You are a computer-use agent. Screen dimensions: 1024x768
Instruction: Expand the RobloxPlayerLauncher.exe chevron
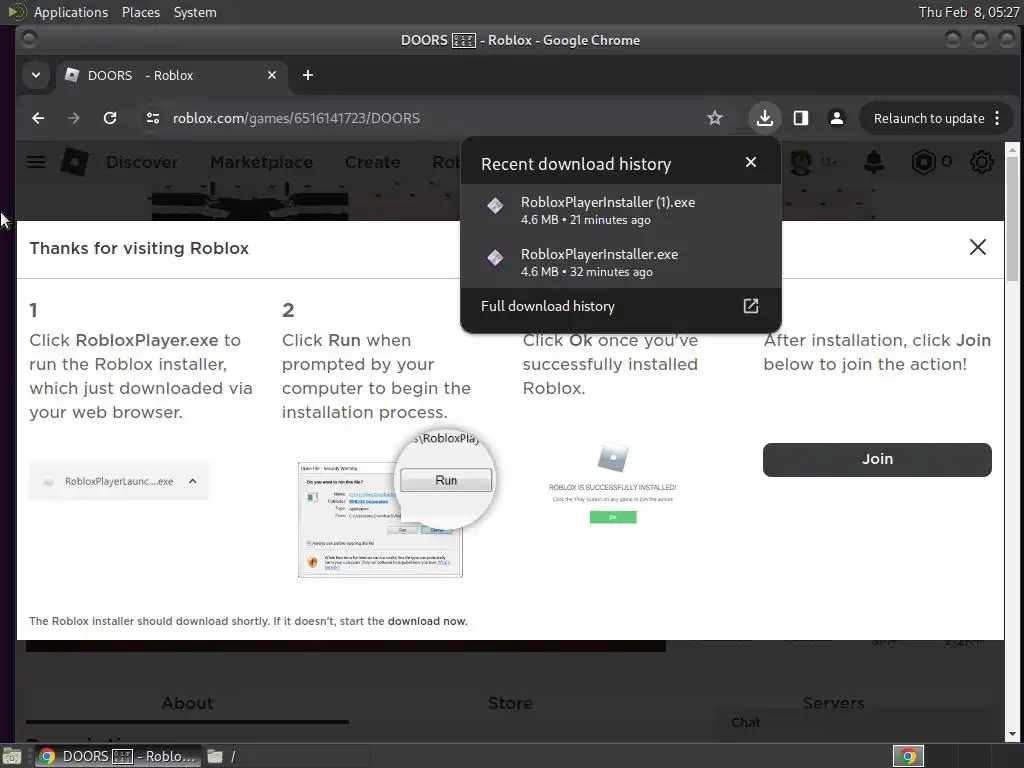coord(193,481)
